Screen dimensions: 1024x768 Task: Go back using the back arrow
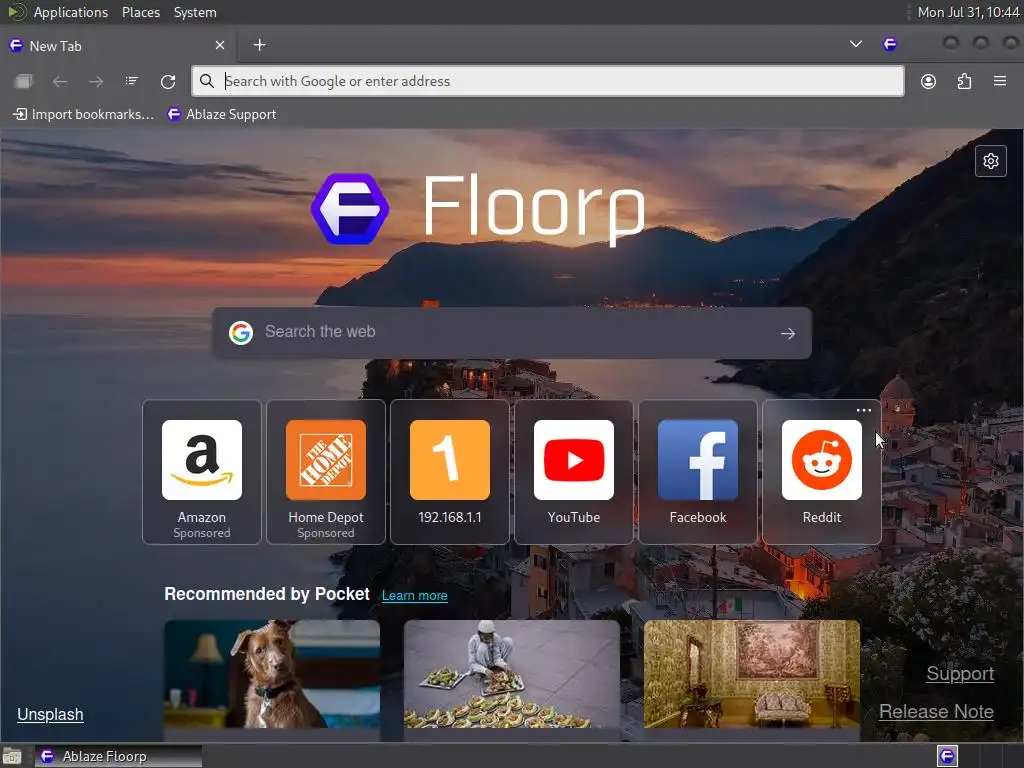pos(59,82)
